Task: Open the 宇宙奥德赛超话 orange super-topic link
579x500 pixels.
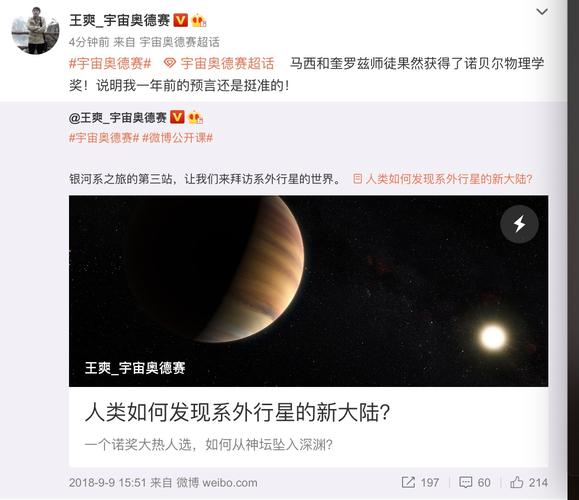Action: tap(227, 64)
